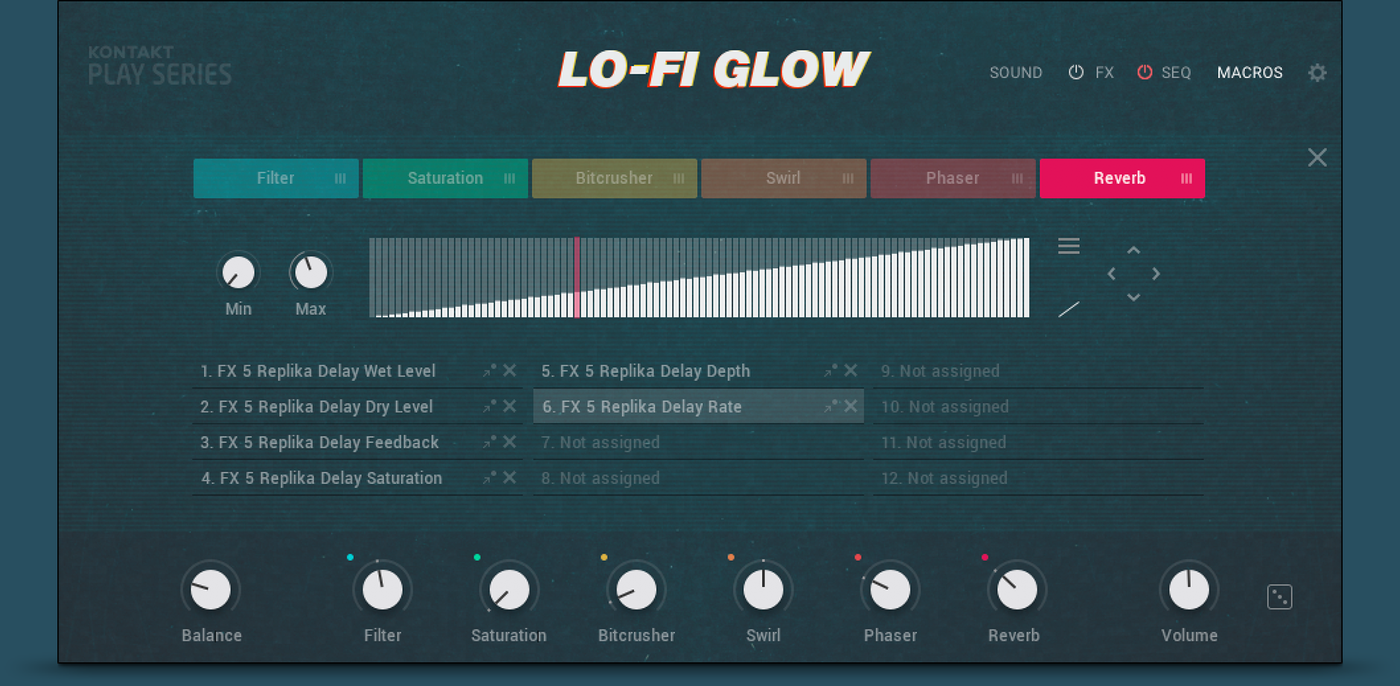Select empty slot 8 Not assigned
Screen dimensions: 1400x686
698,478
